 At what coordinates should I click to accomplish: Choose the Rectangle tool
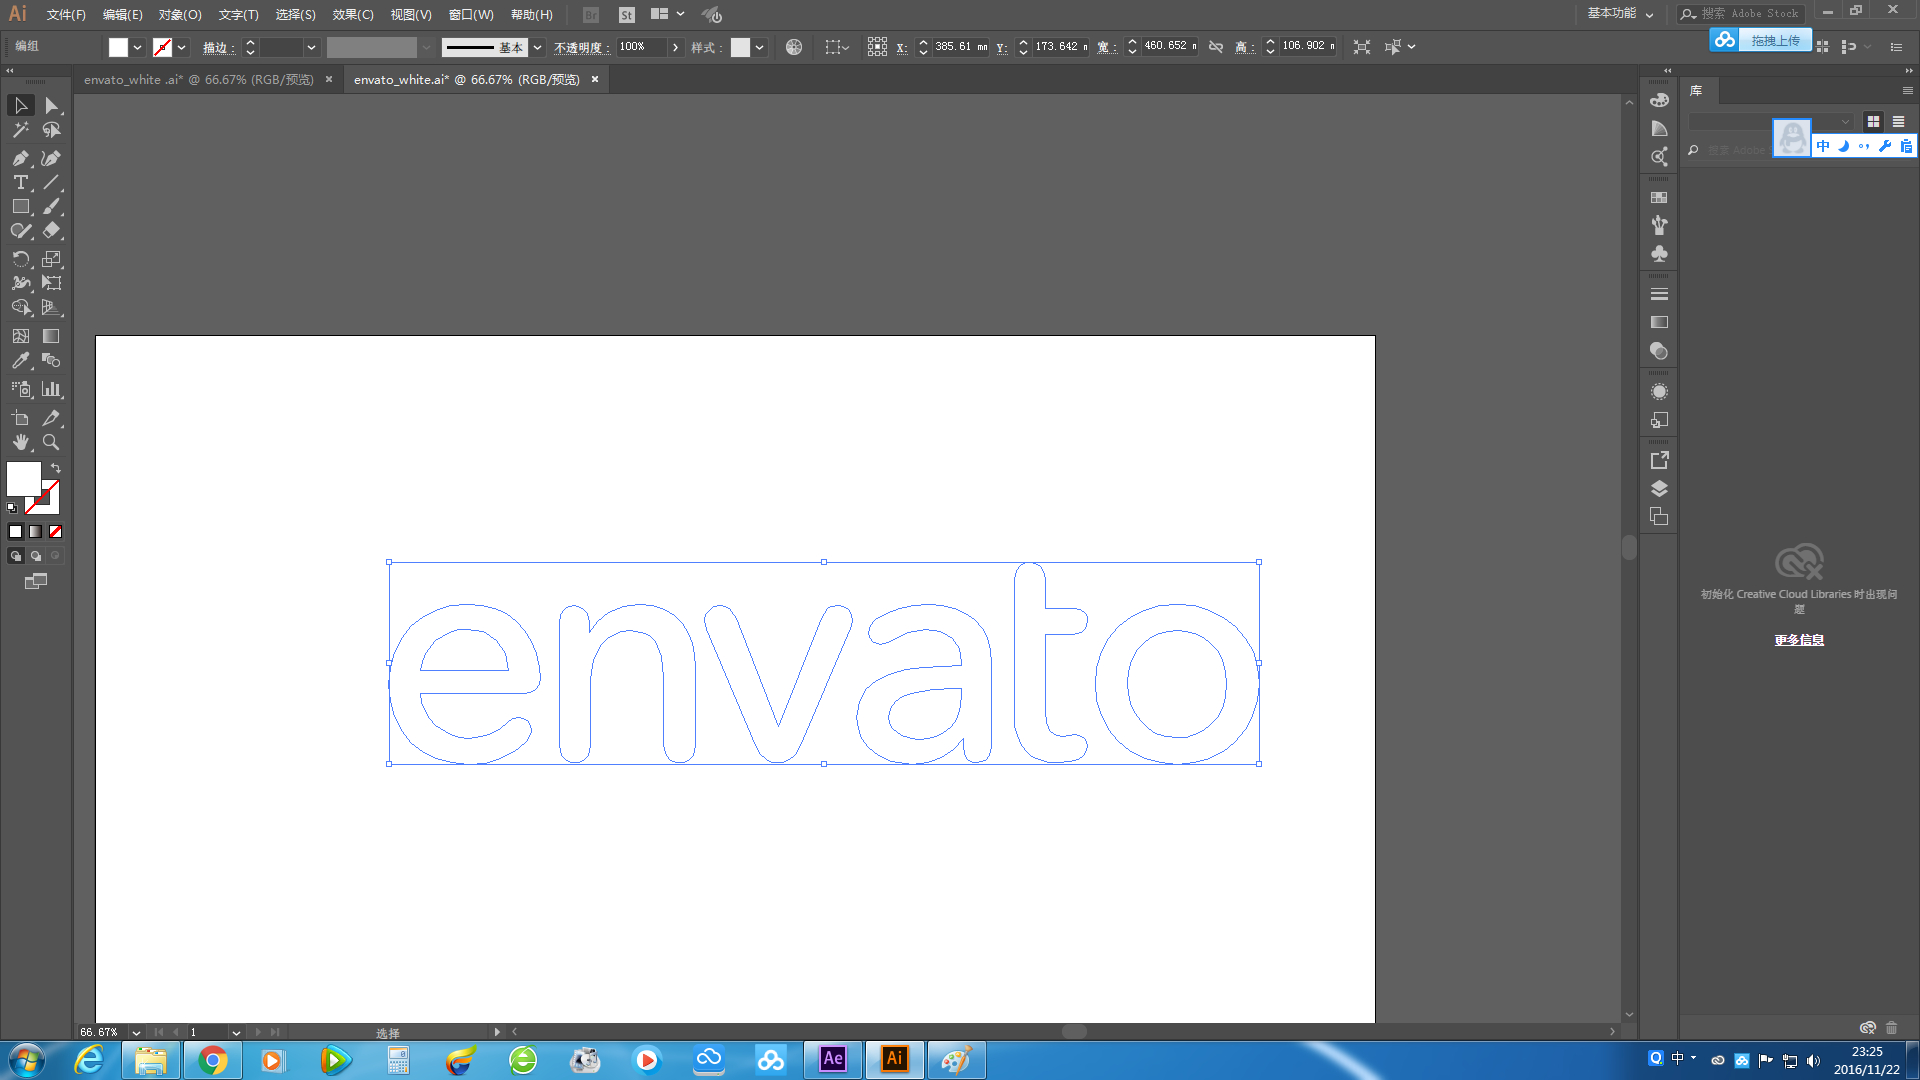(x=21, y=206)
